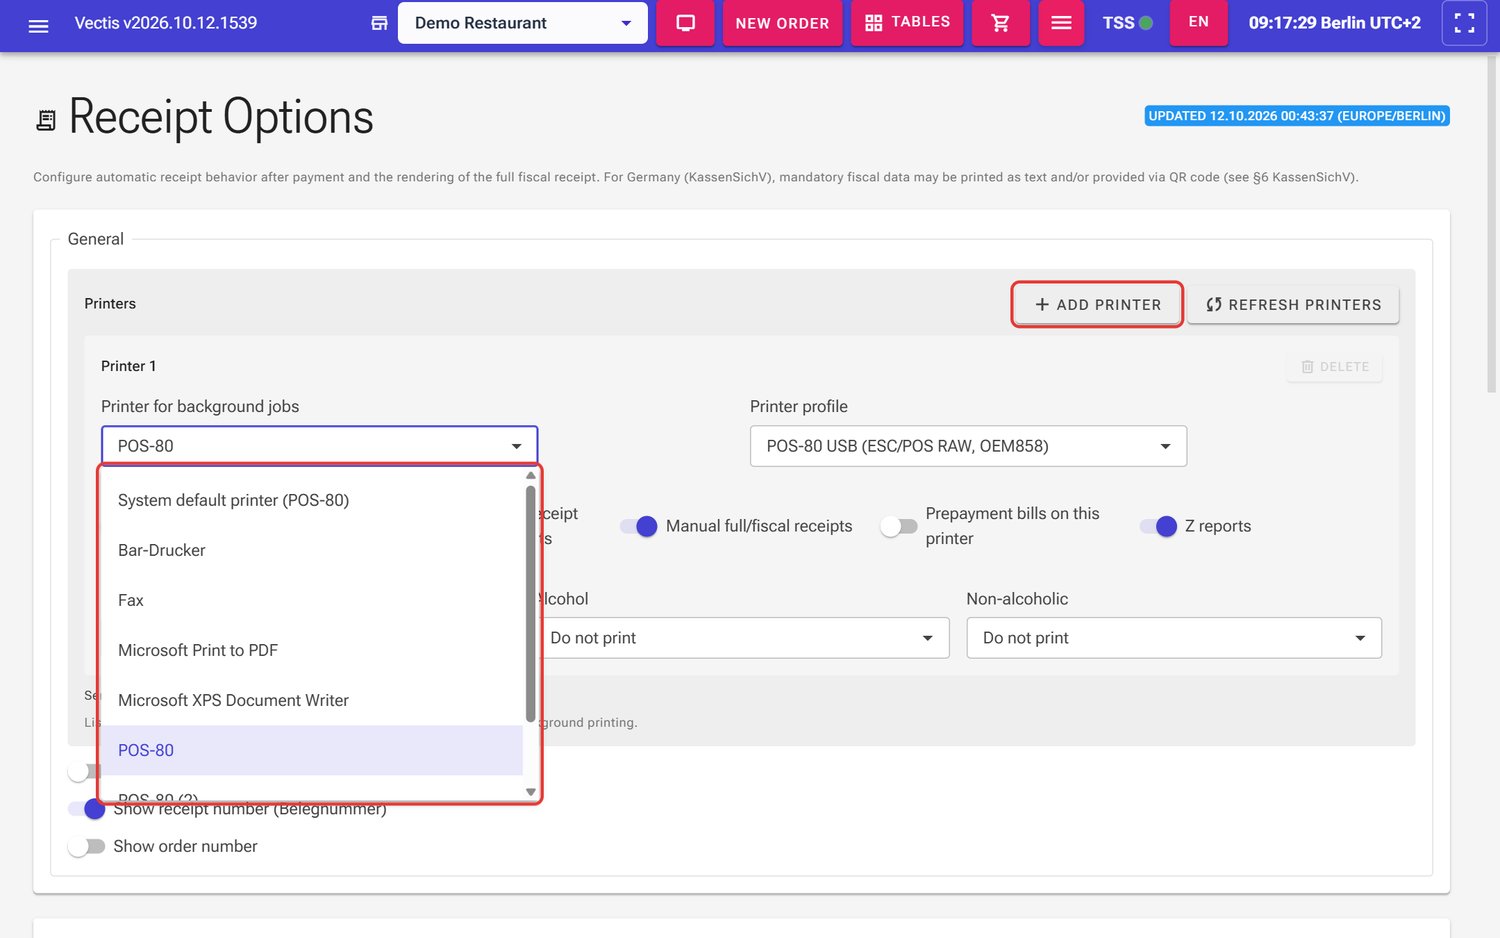Open the shopping cart
The width and height of the screenshot is (1500, 938).
1000,23
